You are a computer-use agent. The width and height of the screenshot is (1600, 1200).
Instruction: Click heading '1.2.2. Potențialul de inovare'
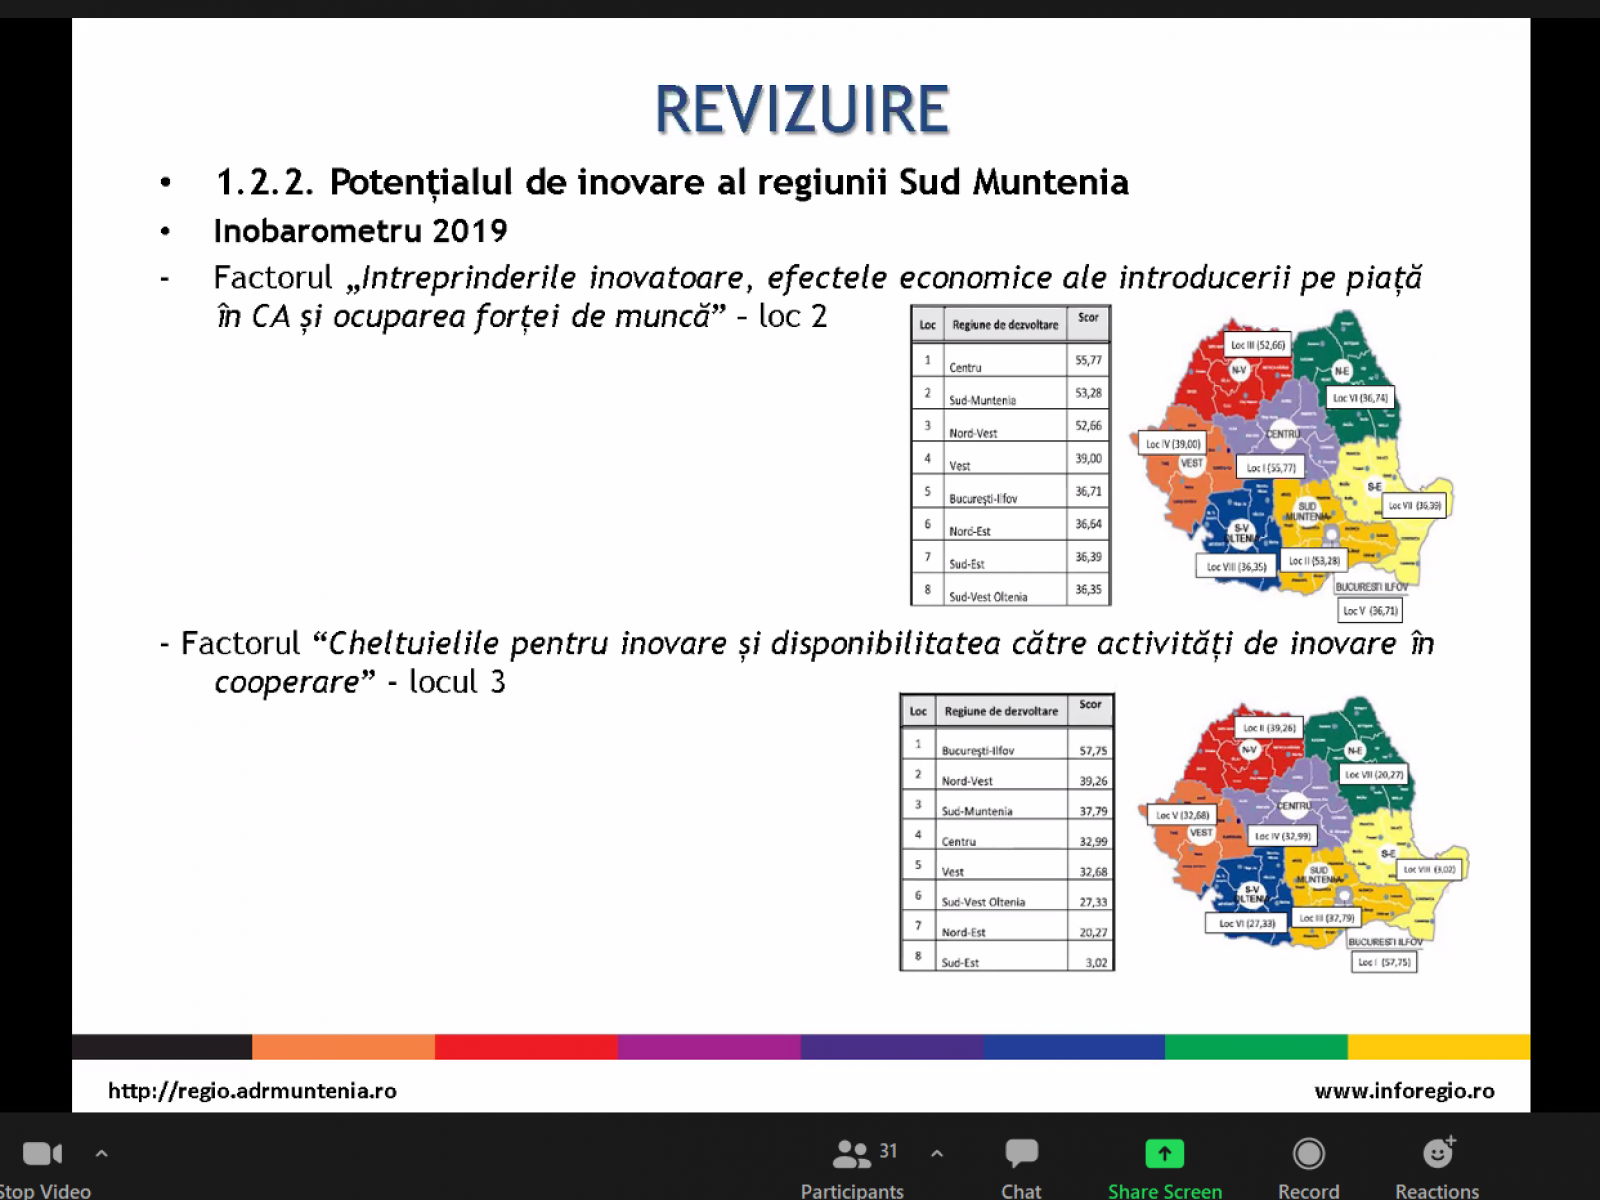pyautogui.click(x=672, y=182)
